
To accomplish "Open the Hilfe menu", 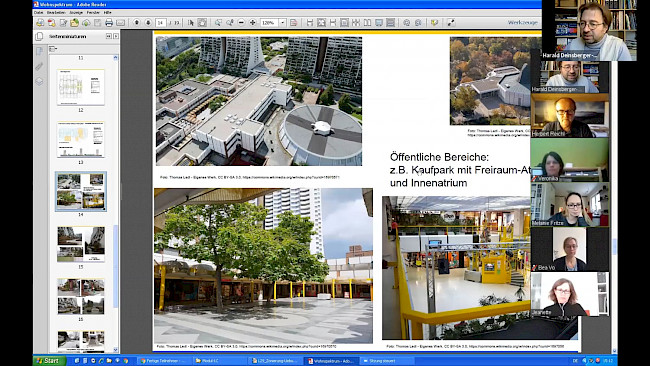I will [x=107, y=13].
